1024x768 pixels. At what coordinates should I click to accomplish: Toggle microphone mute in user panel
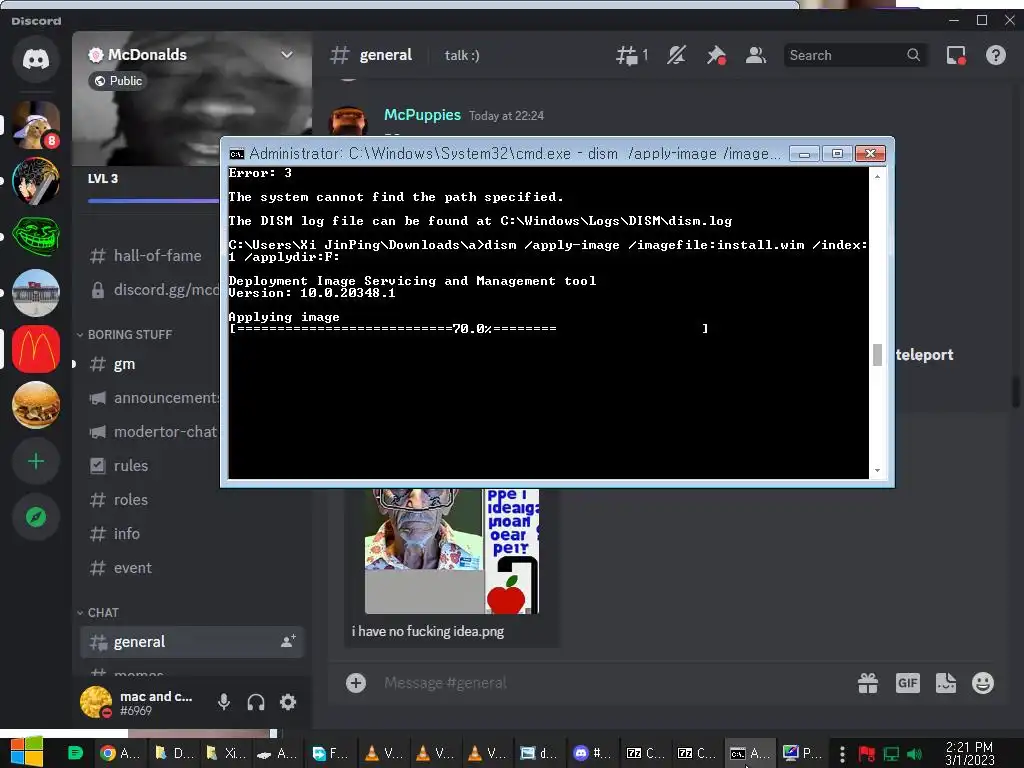[224, 702]
